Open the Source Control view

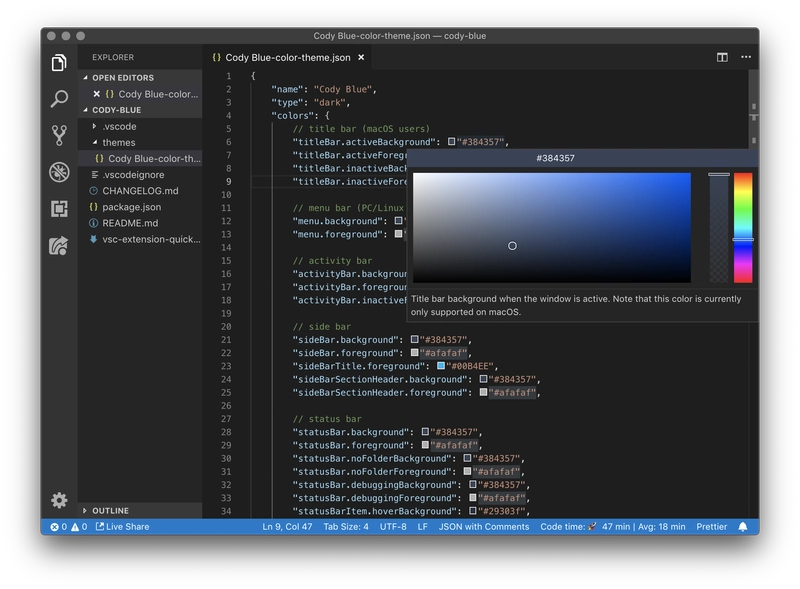(59, 135)
